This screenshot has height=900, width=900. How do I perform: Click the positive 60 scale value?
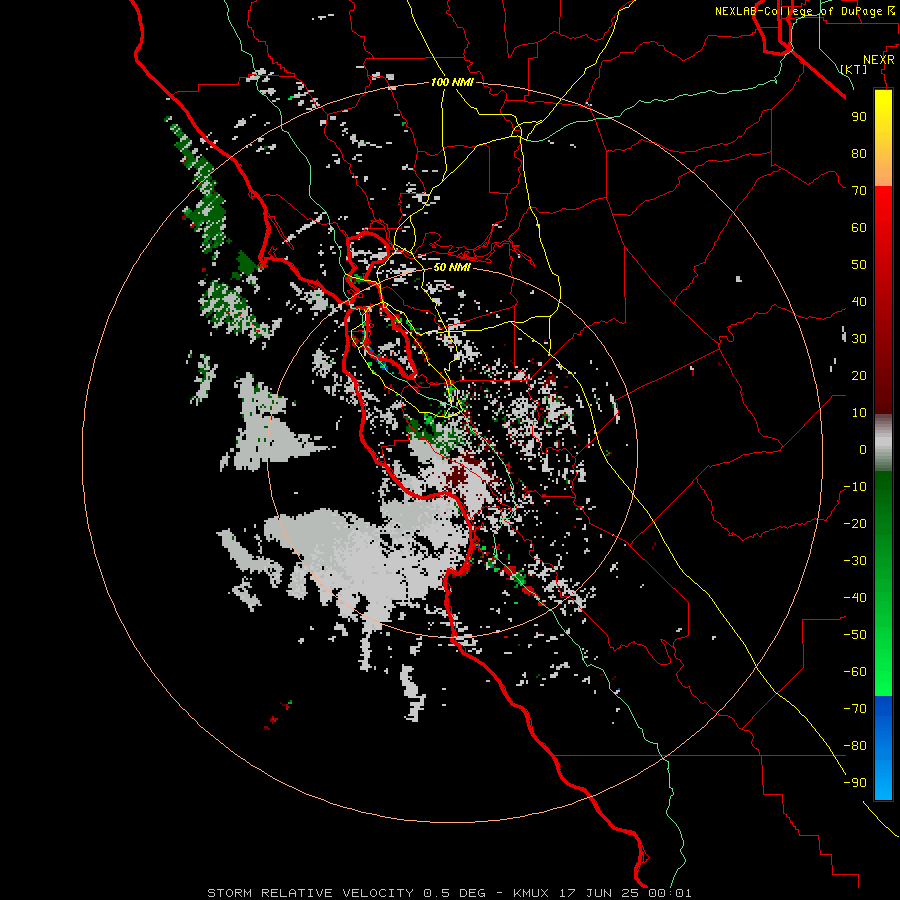click(859, 227)
